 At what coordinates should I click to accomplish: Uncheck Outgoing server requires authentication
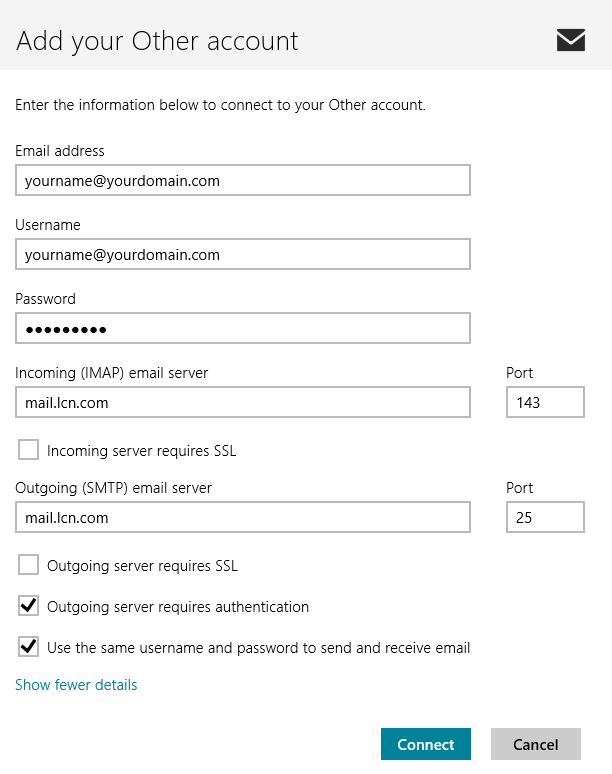[28, 606]
